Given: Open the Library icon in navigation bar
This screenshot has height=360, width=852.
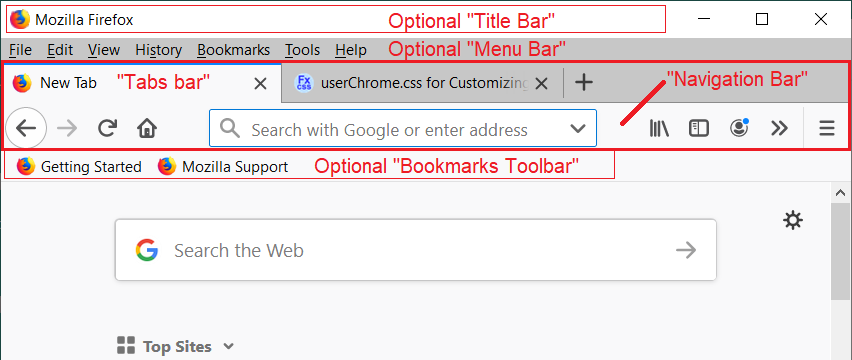Looking at the screenshot, I should [x=659, y=129].
